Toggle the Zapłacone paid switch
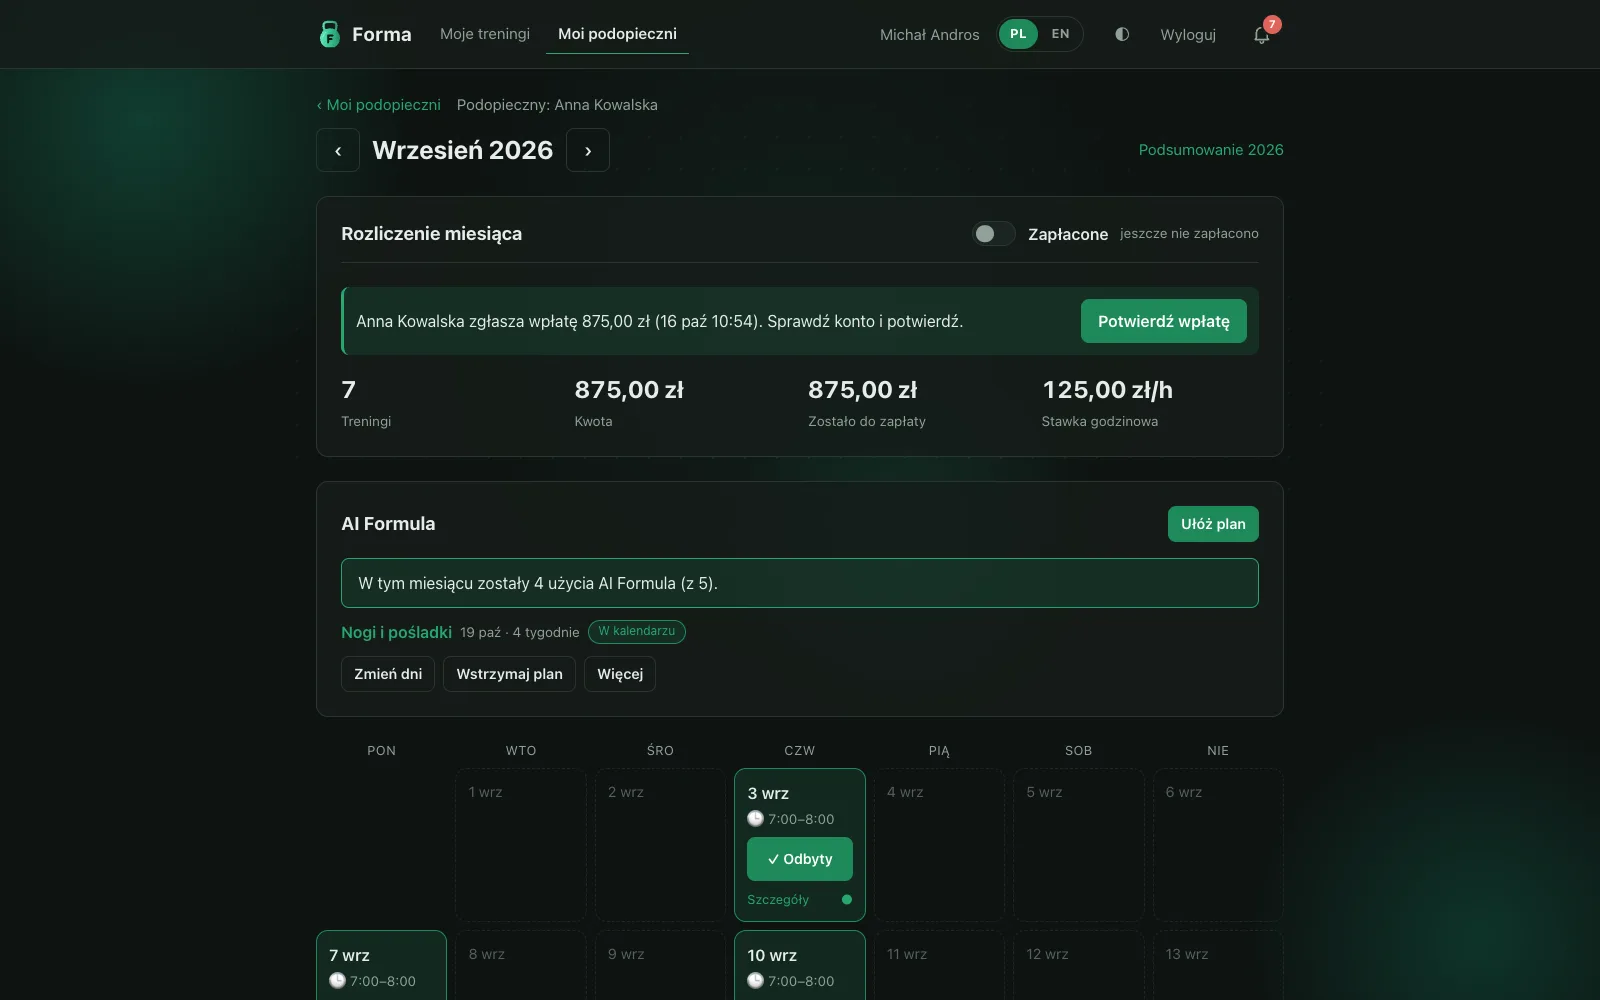This screenshot has width=1600, height=1000. click(994, 234)
